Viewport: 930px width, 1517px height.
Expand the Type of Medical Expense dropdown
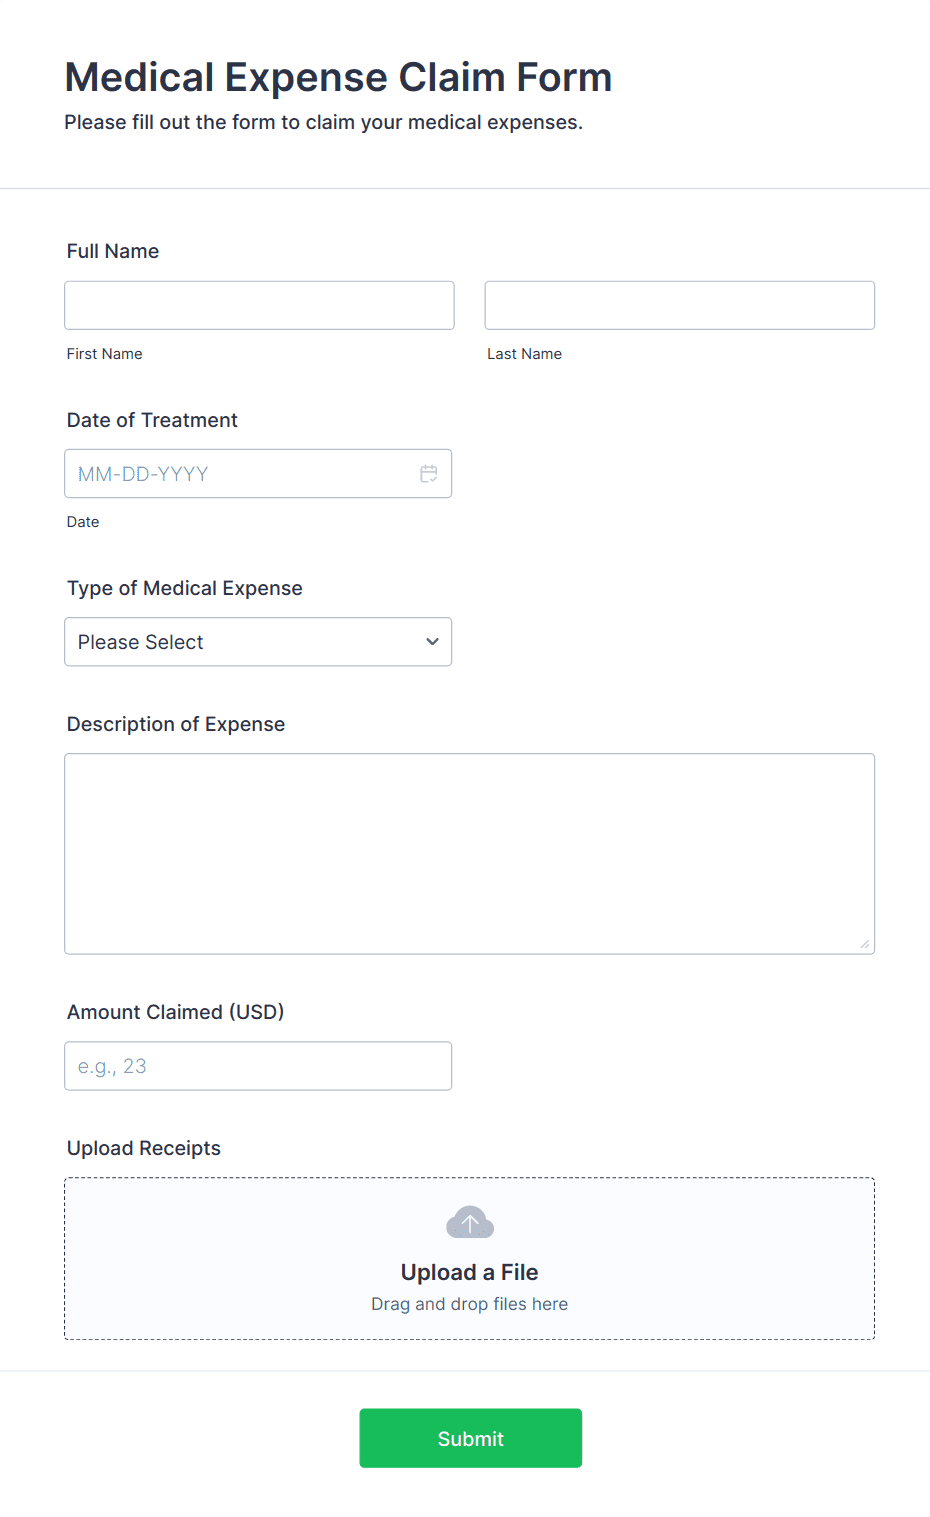(258, 642)
